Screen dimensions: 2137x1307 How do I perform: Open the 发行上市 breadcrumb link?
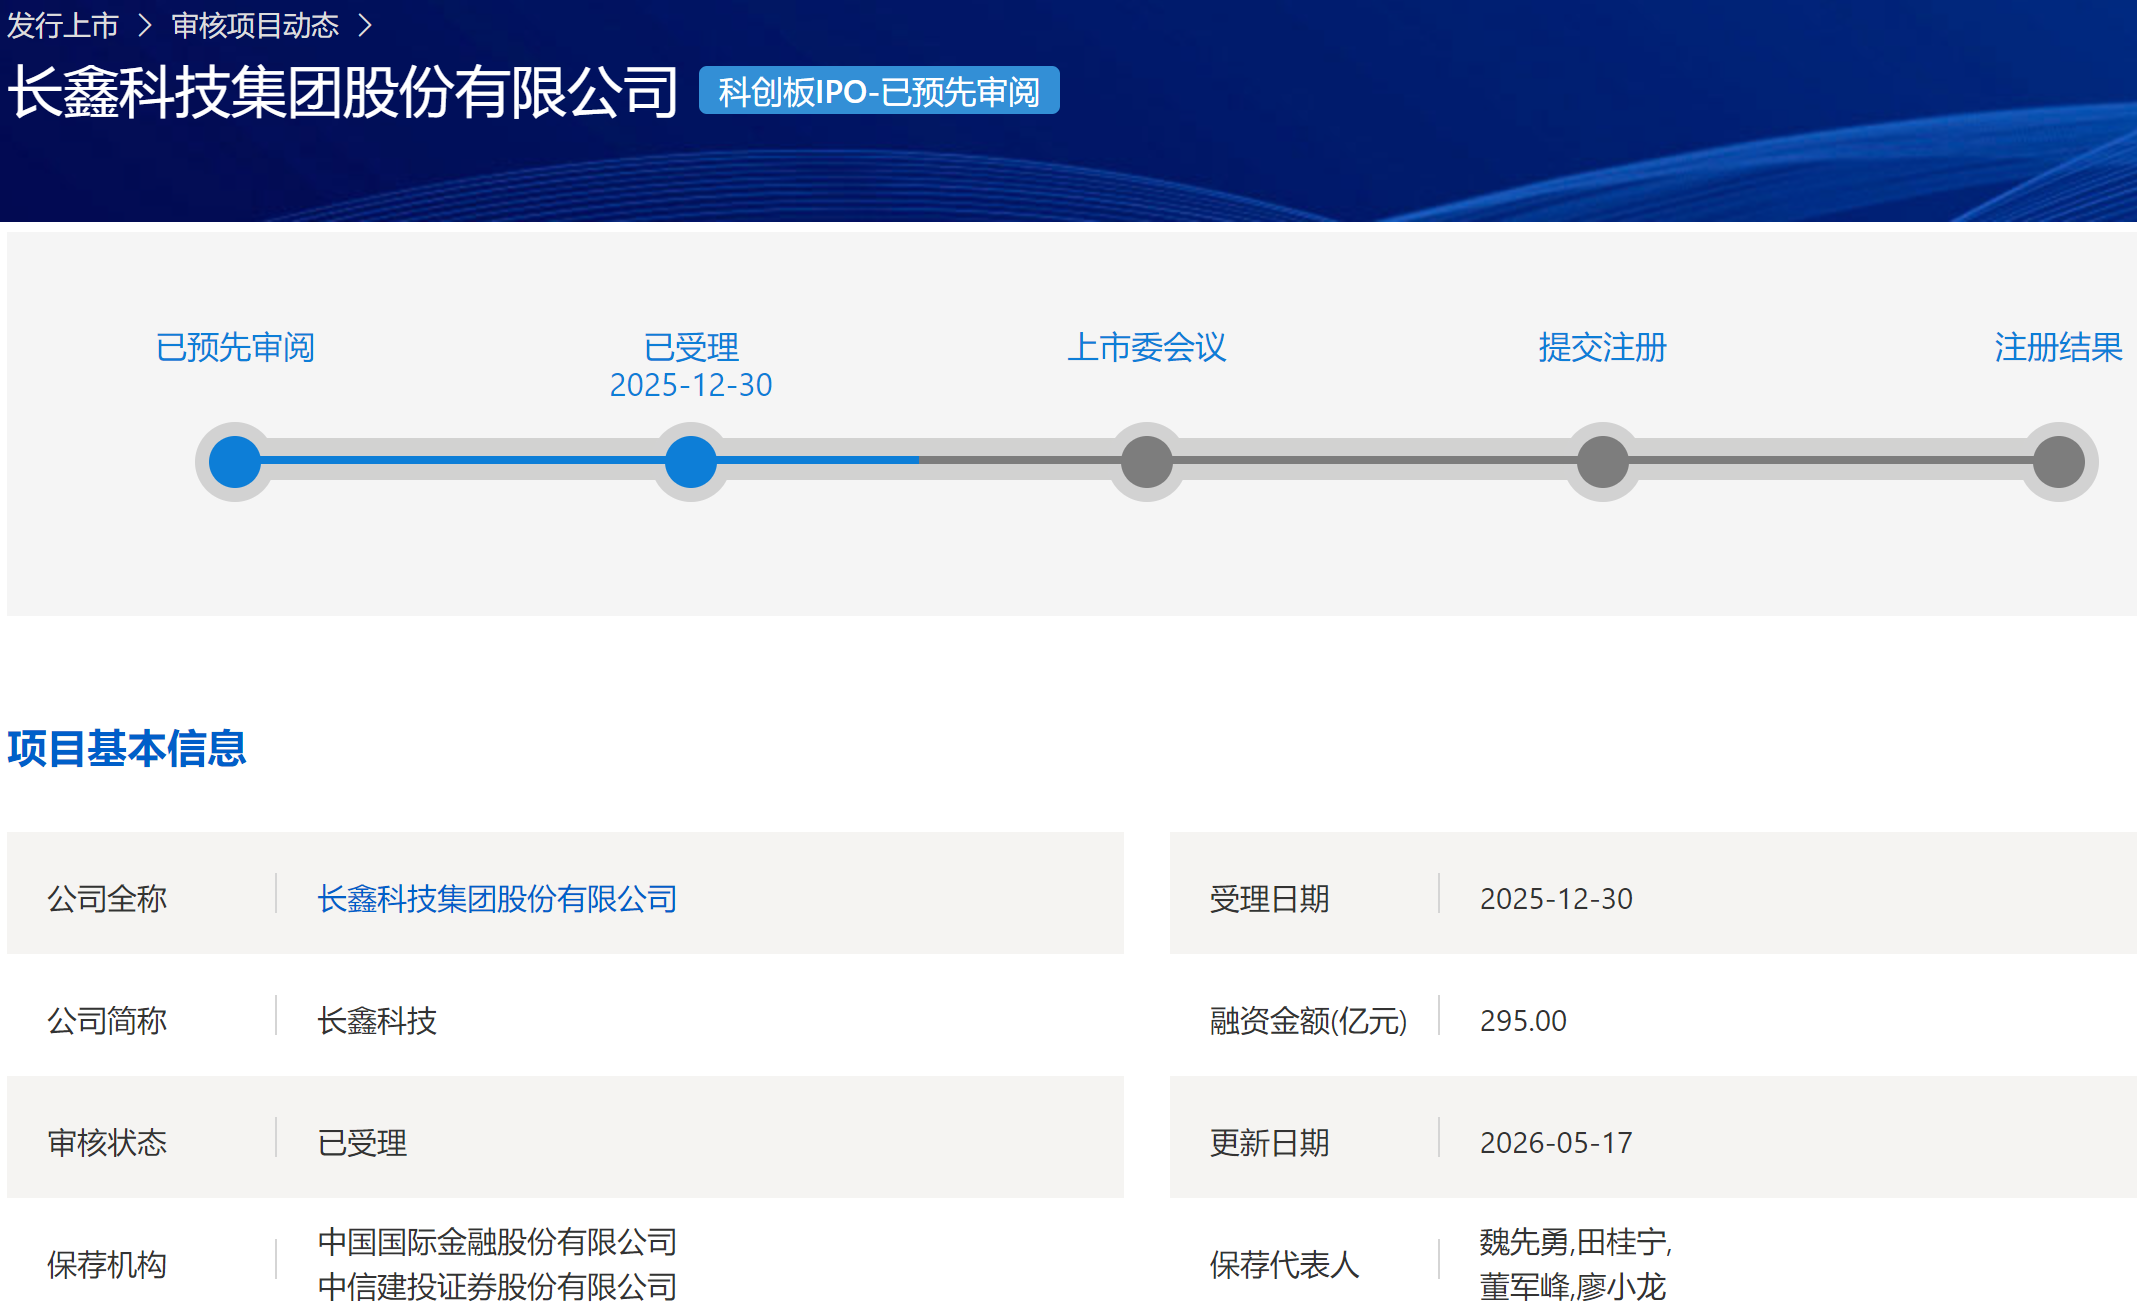click(63, 25)
